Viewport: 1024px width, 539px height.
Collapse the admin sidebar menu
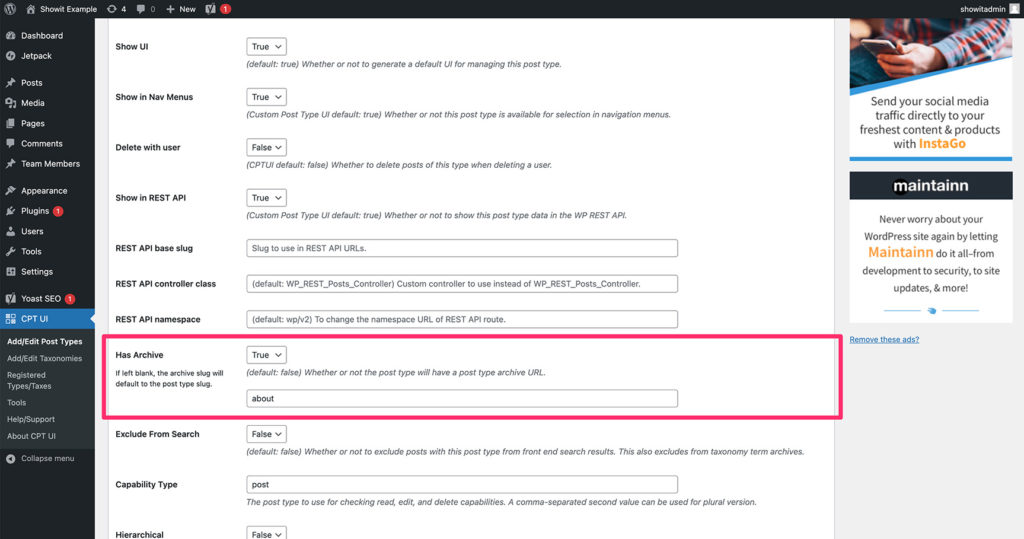point(39,459)
